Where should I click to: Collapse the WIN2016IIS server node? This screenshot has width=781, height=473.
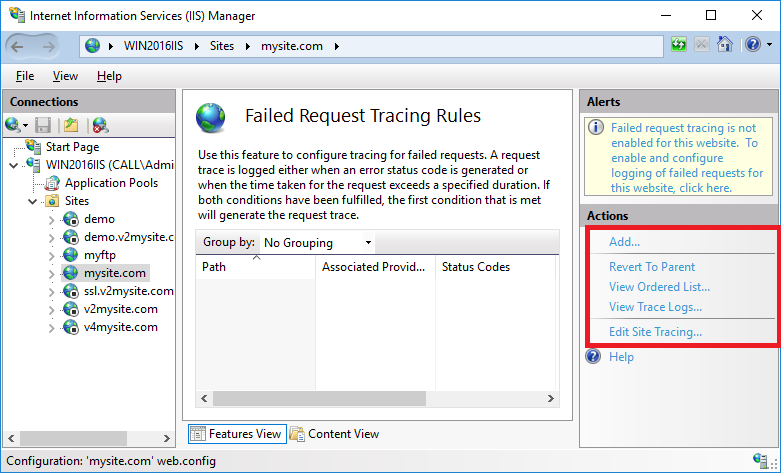pyautogui.click(x=14, y=165)
